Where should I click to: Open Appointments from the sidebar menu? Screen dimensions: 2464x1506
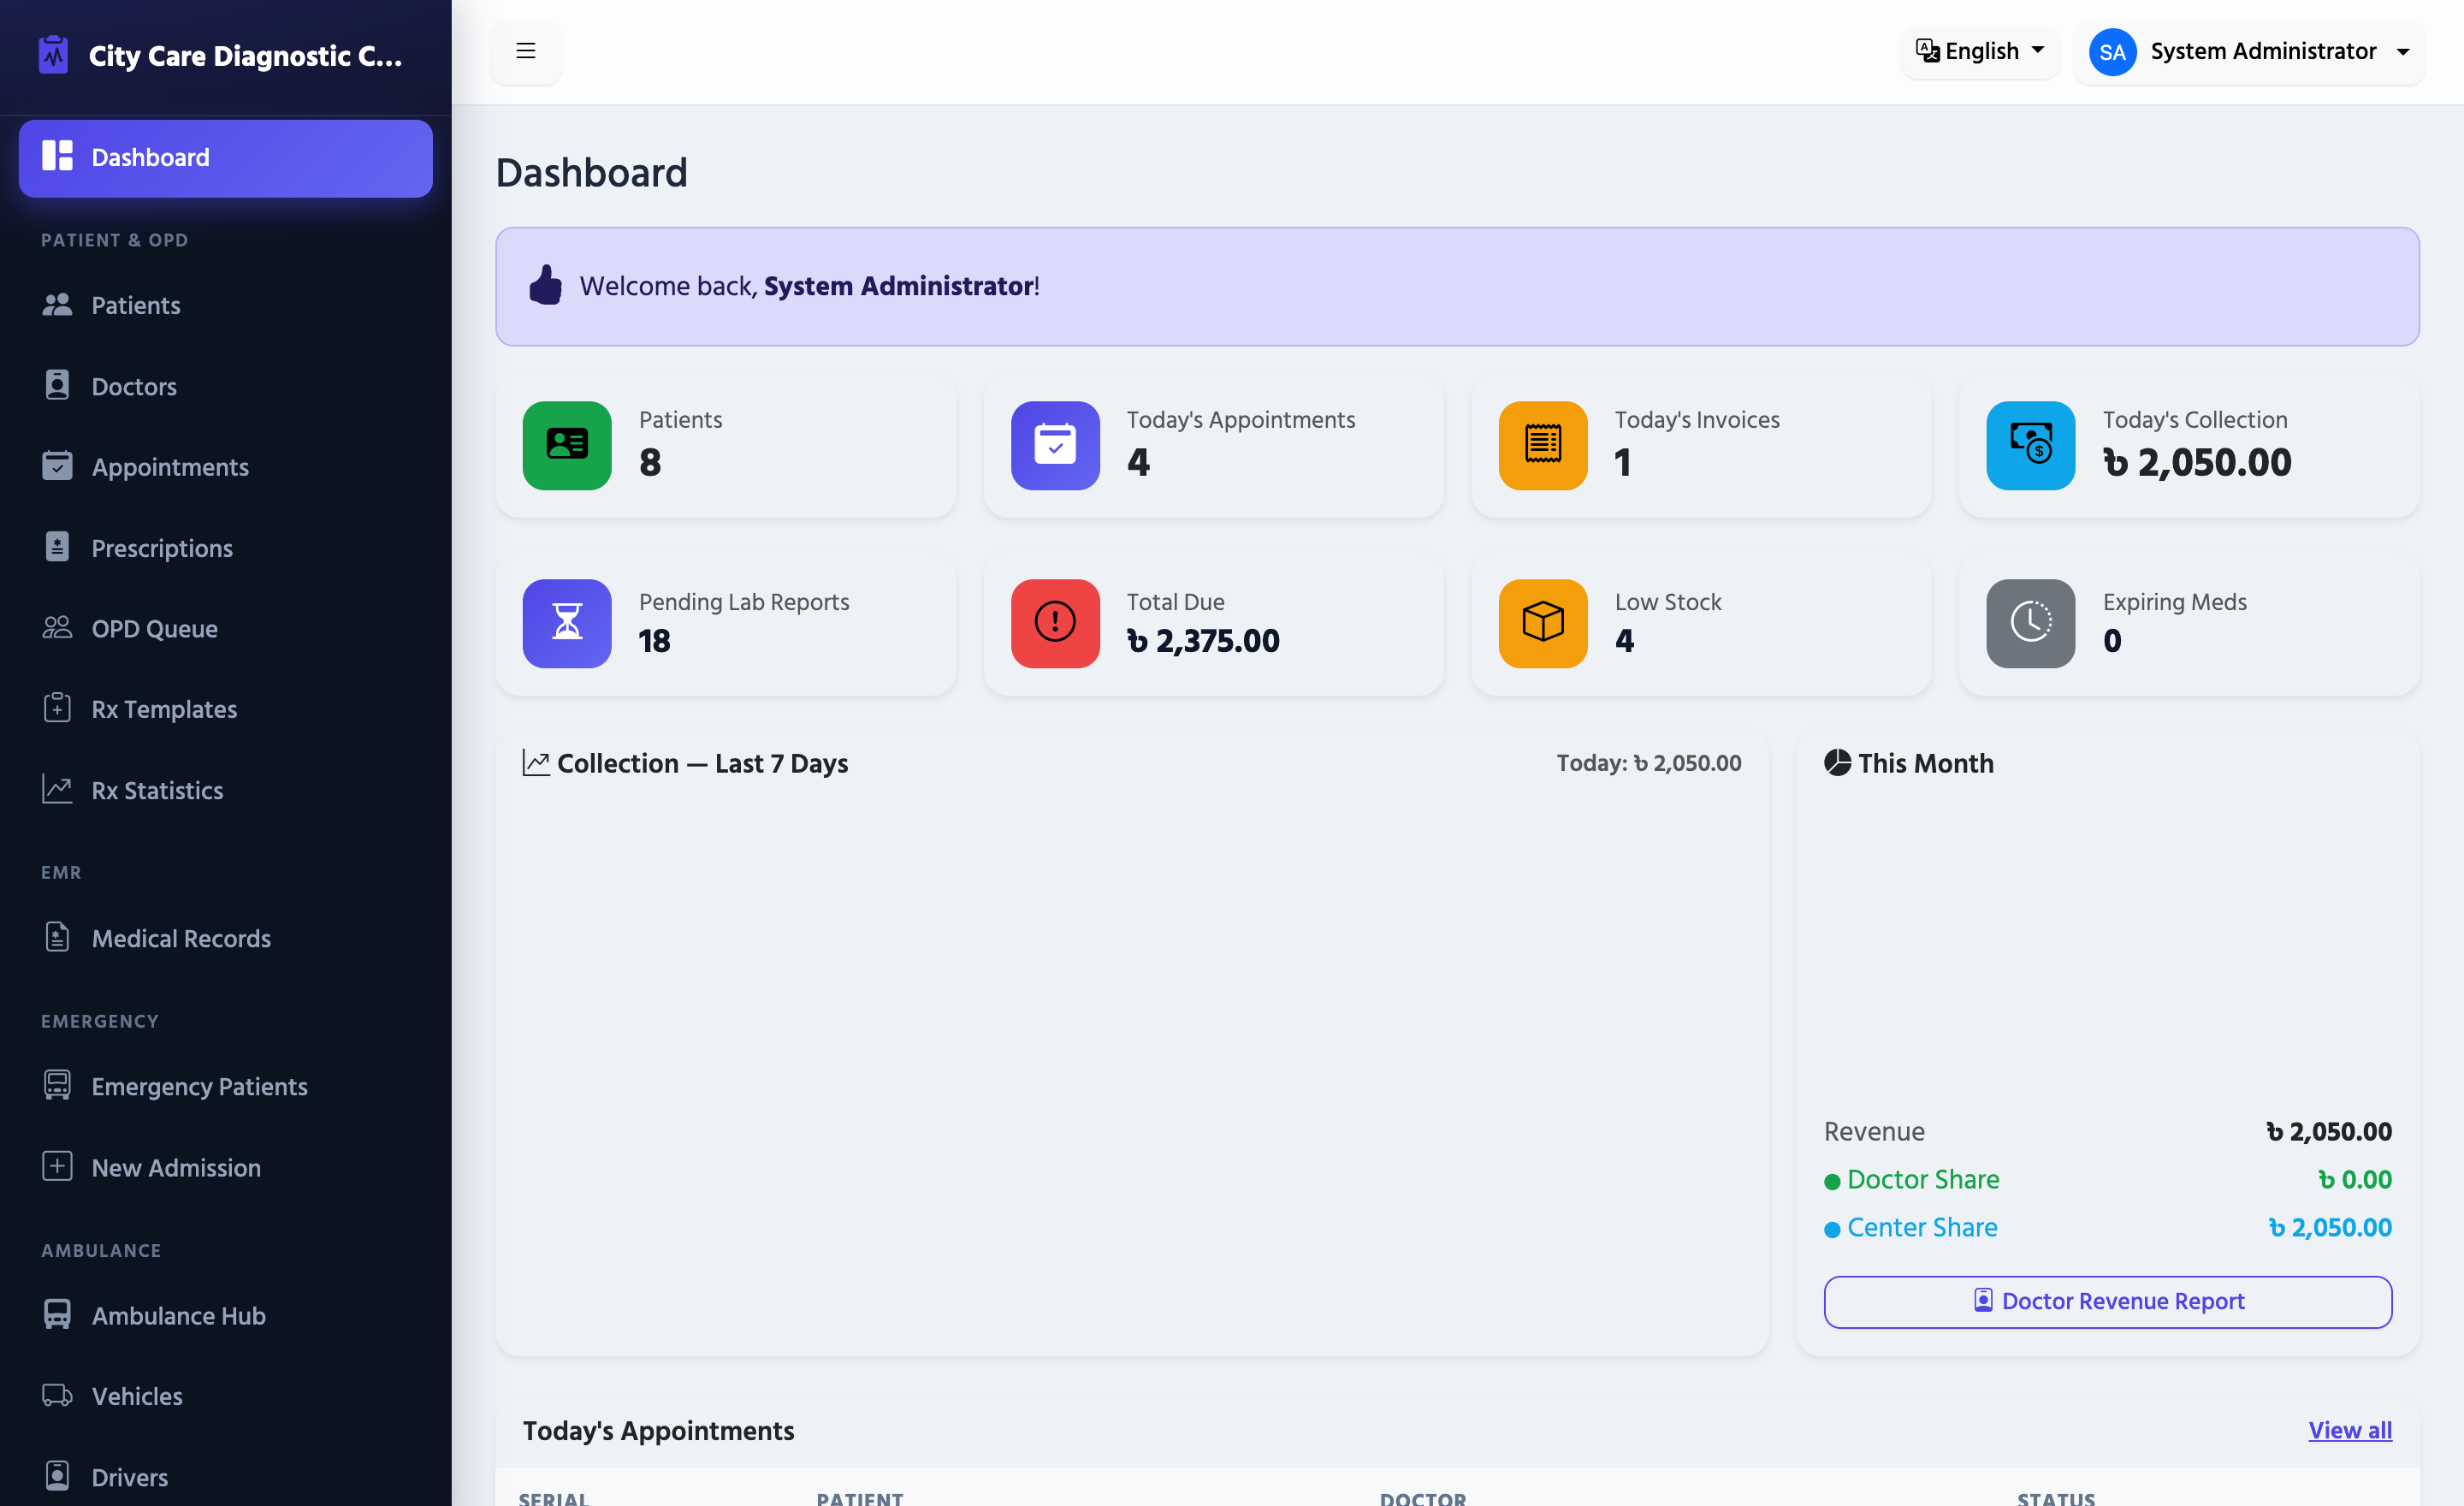point(226,466)
